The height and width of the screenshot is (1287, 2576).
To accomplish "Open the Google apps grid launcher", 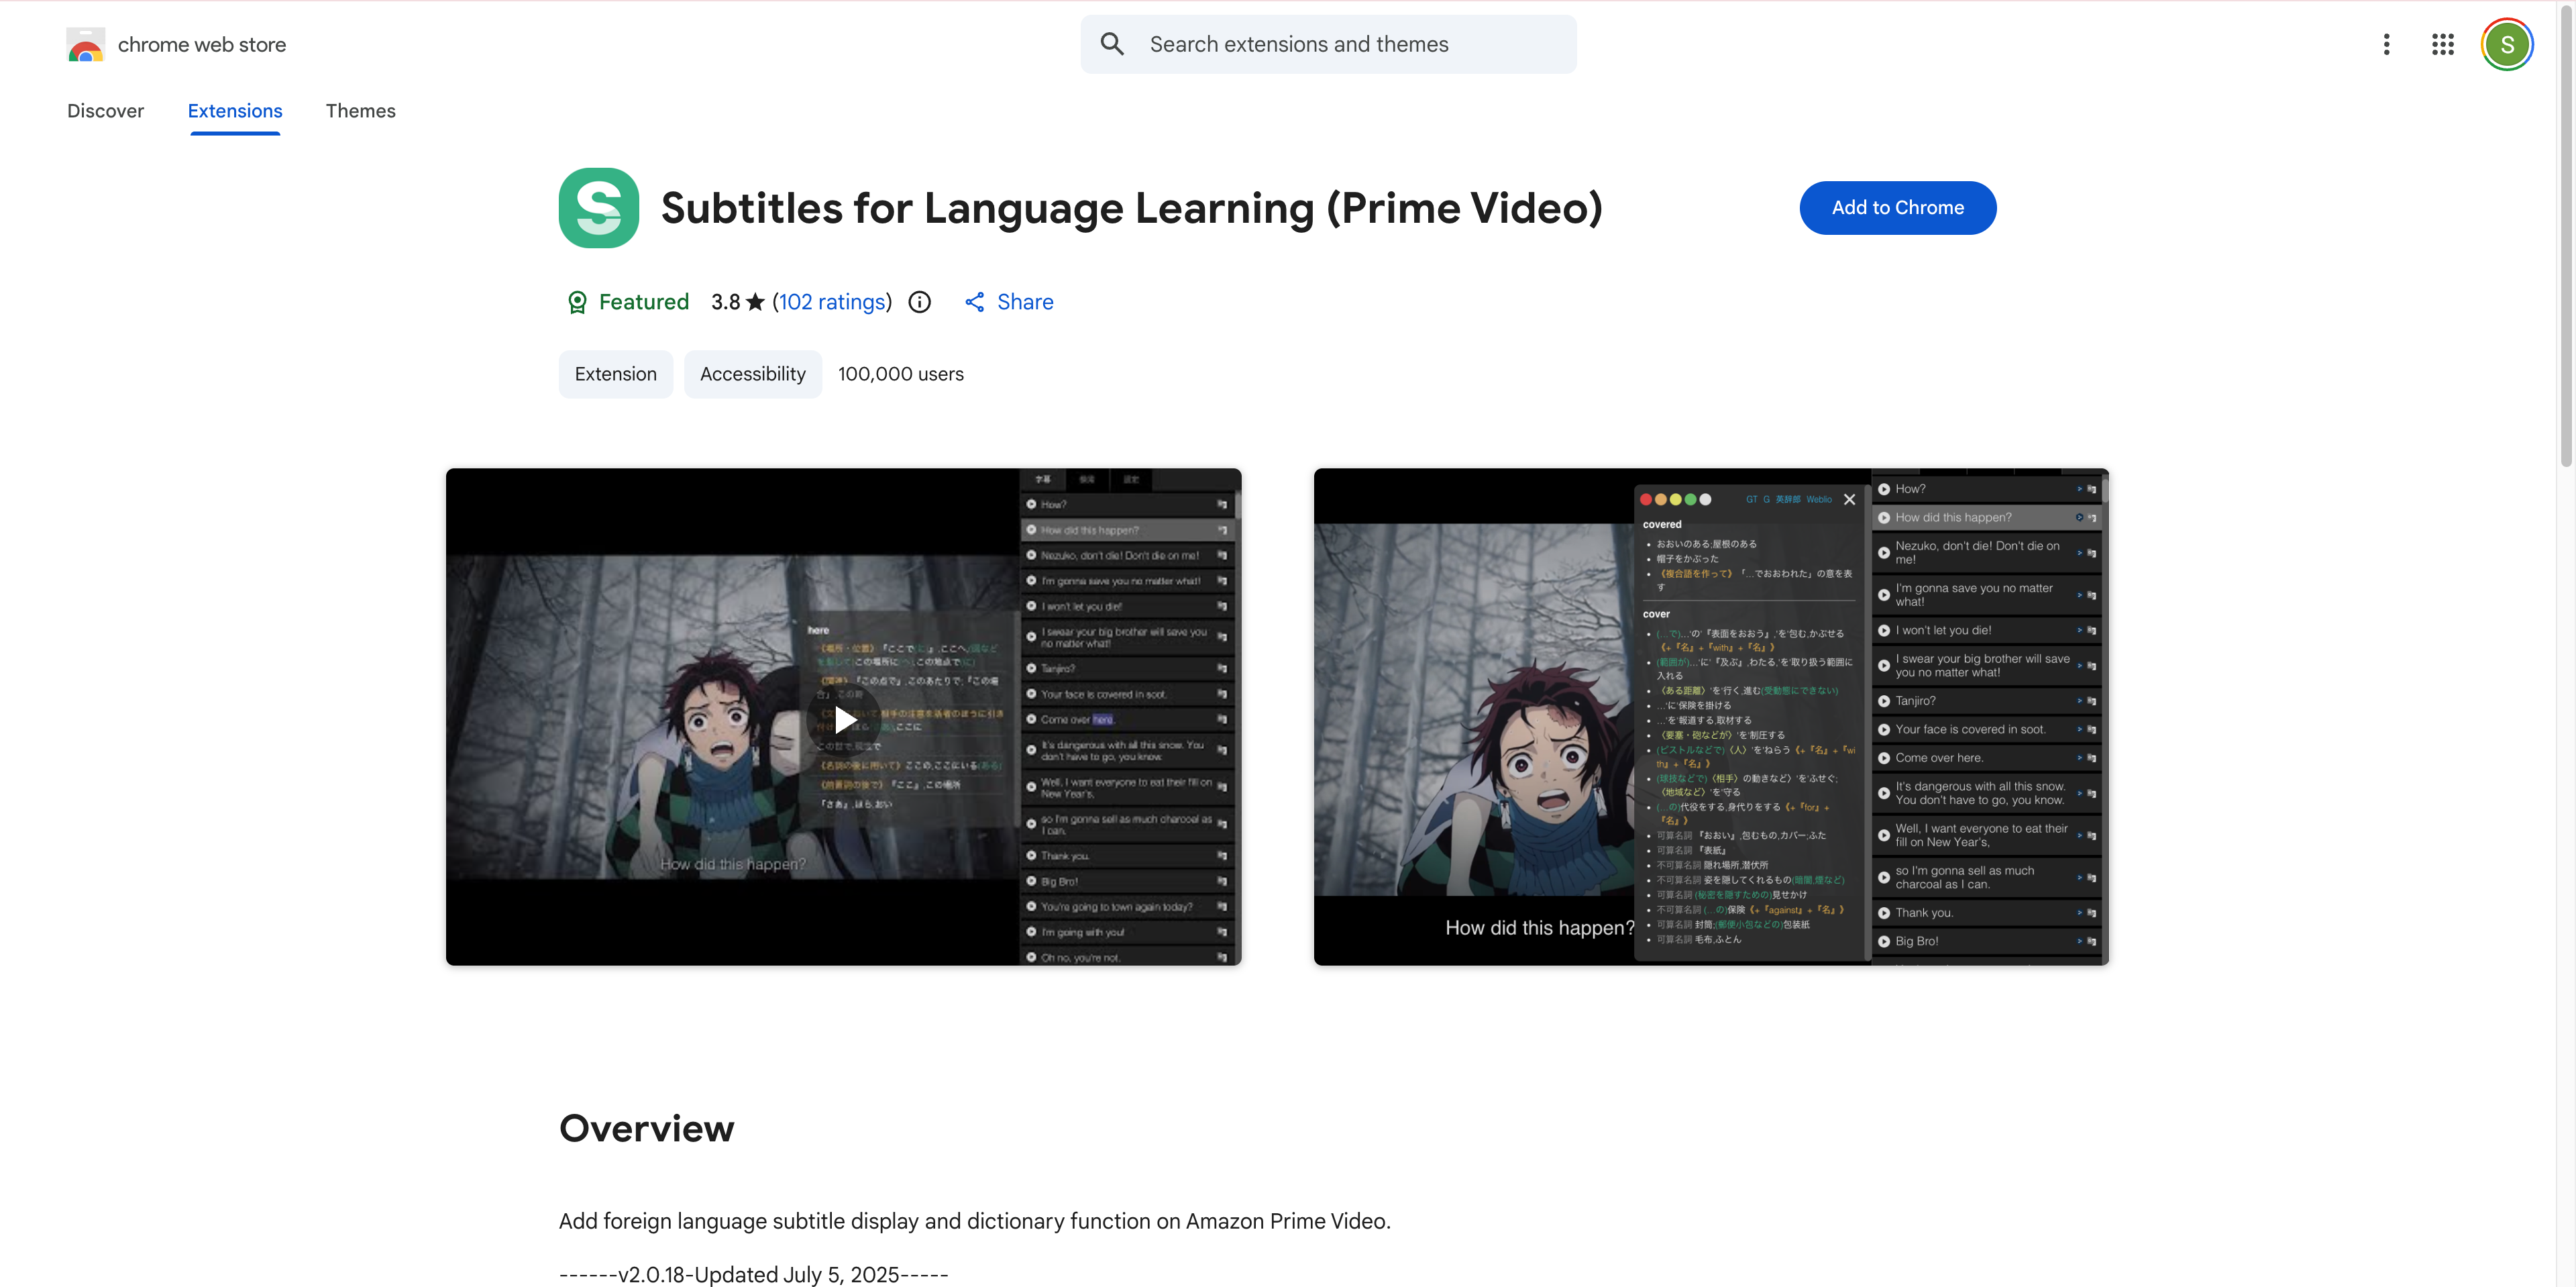I will [2442, 44].
